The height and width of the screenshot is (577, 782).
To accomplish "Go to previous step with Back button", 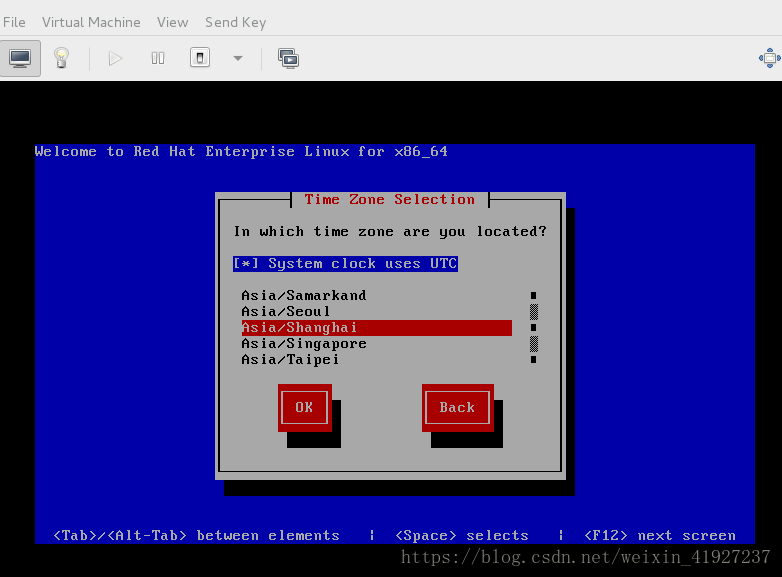I will [458, 407].
